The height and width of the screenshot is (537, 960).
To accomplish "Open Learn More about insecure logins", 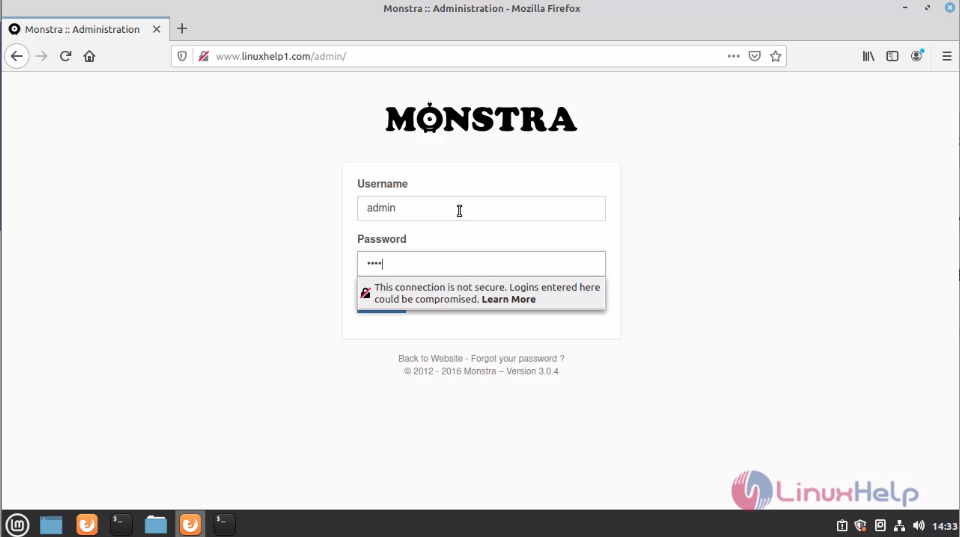I will click(x=508, y=299).
